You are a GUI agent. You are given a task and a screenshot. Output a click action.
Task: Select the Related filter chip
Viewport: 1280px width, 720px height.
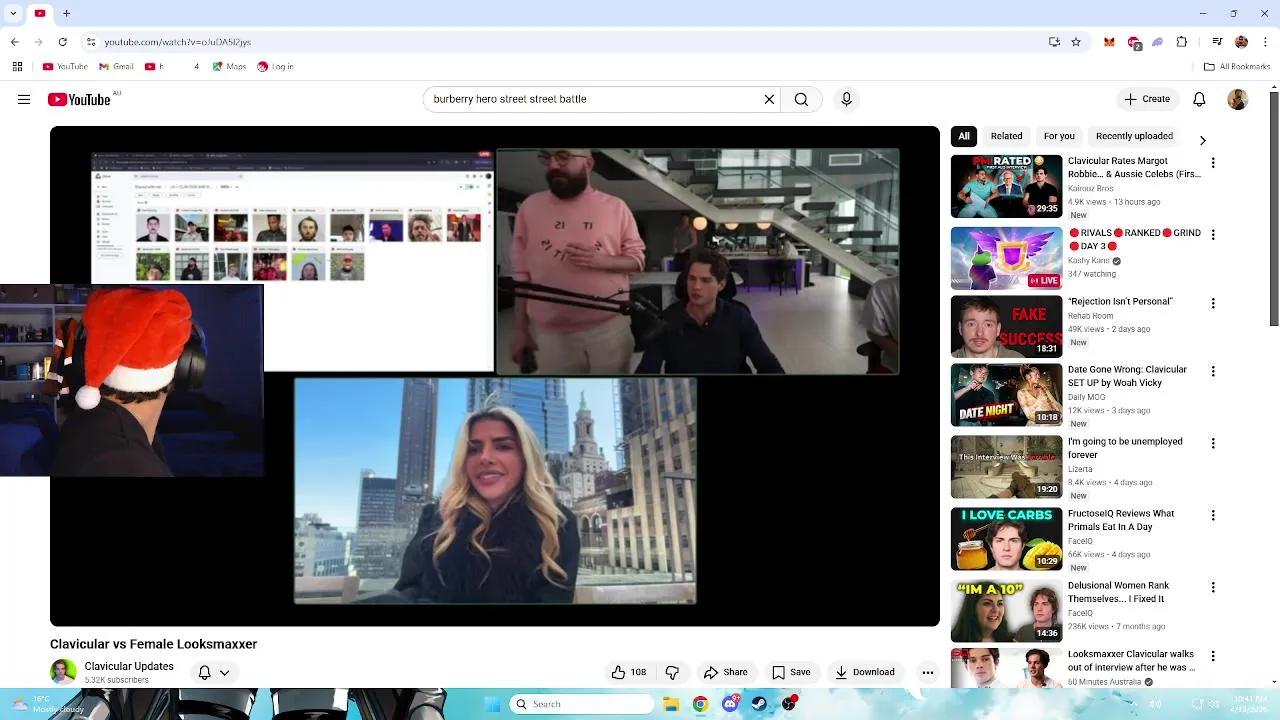(x=1006, y=136)
